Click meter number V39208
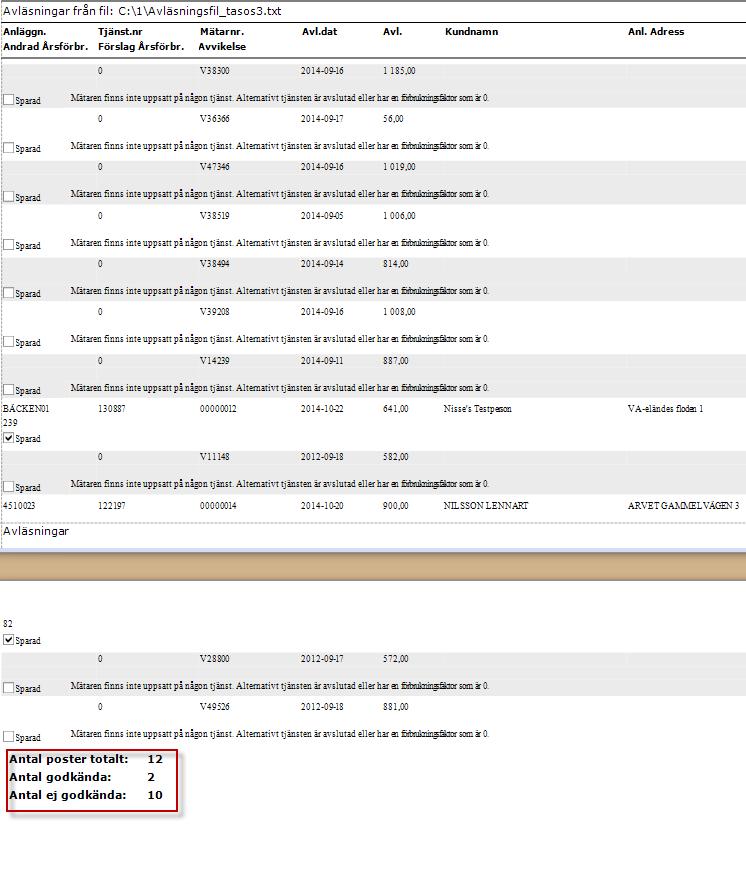Viewport: 746px width, 885px height. (214, 312)
